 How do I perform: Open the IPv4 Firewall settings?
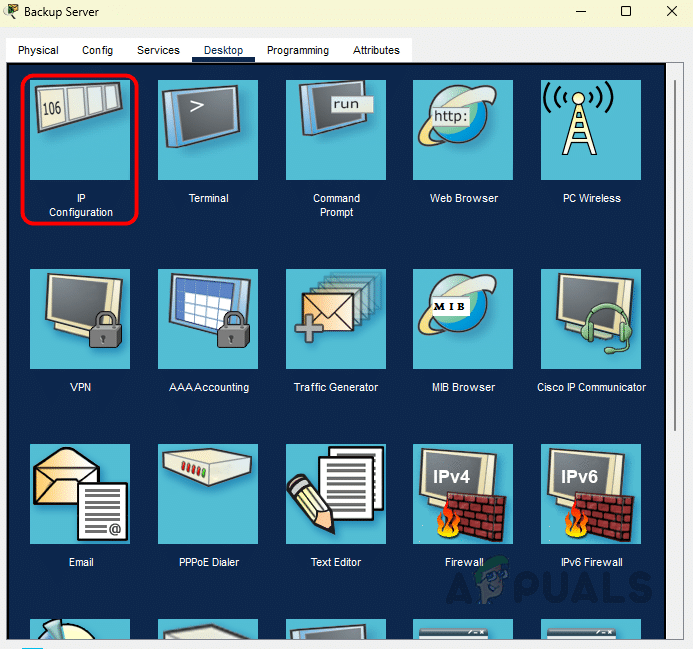[x=463, y=494]
